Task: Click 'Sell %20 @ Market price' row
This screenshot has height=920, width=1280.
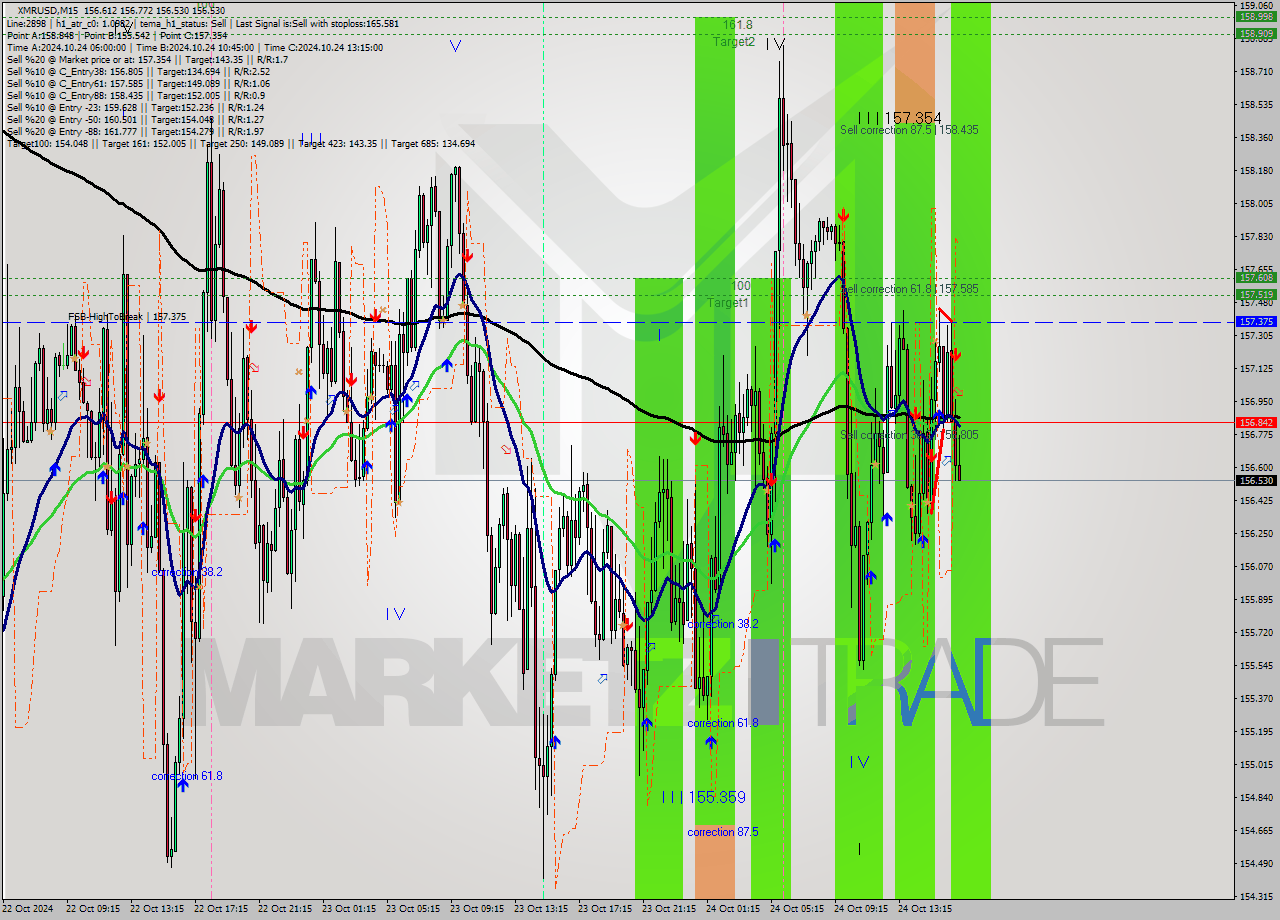Action: [x=147, y=59]
